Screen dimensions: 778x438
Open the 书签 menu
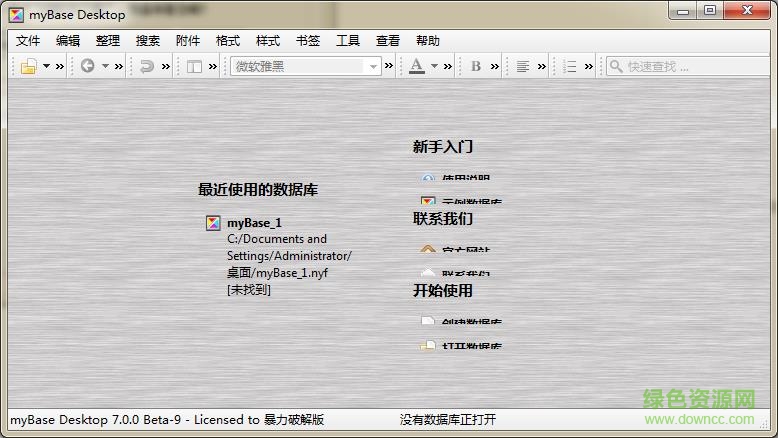pyautogui.click(x=308, y=41)
